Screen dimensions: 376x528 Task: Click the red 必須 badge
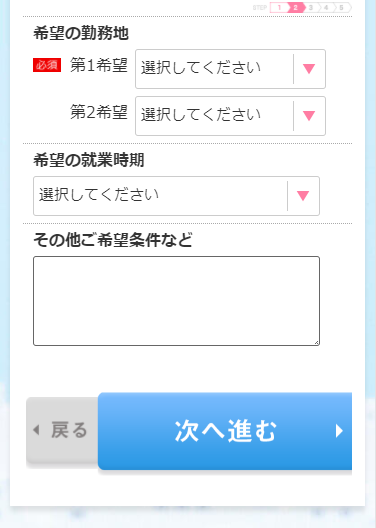(47, 65)
